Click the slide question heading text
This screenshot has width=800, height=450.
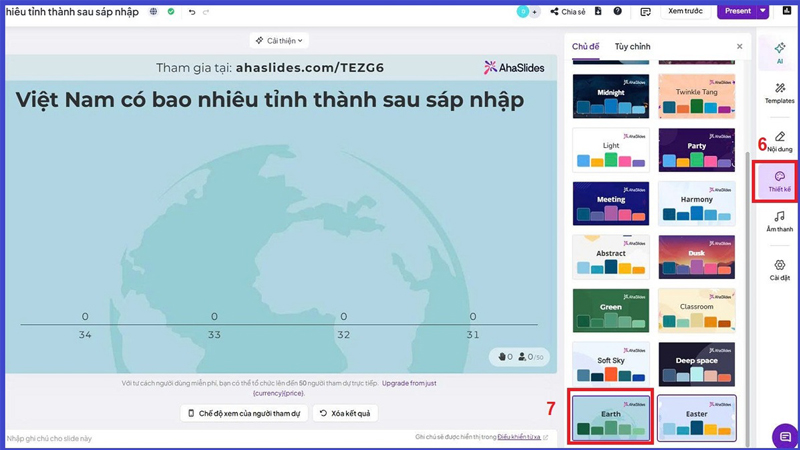pos(269,100)
